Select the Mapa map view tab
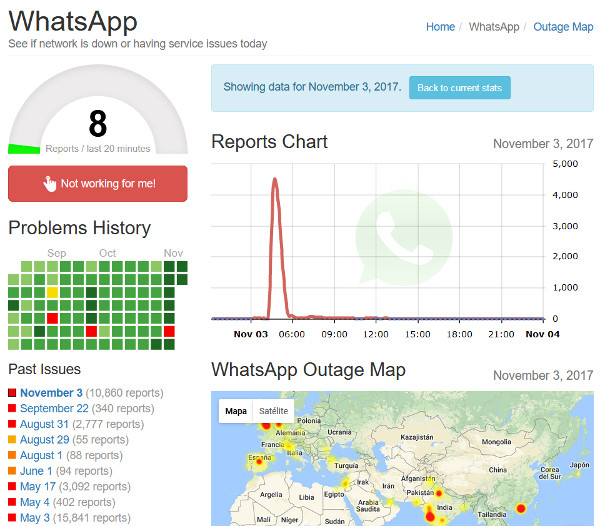This screenshot has width=600, height=526. tap(236, 411)
